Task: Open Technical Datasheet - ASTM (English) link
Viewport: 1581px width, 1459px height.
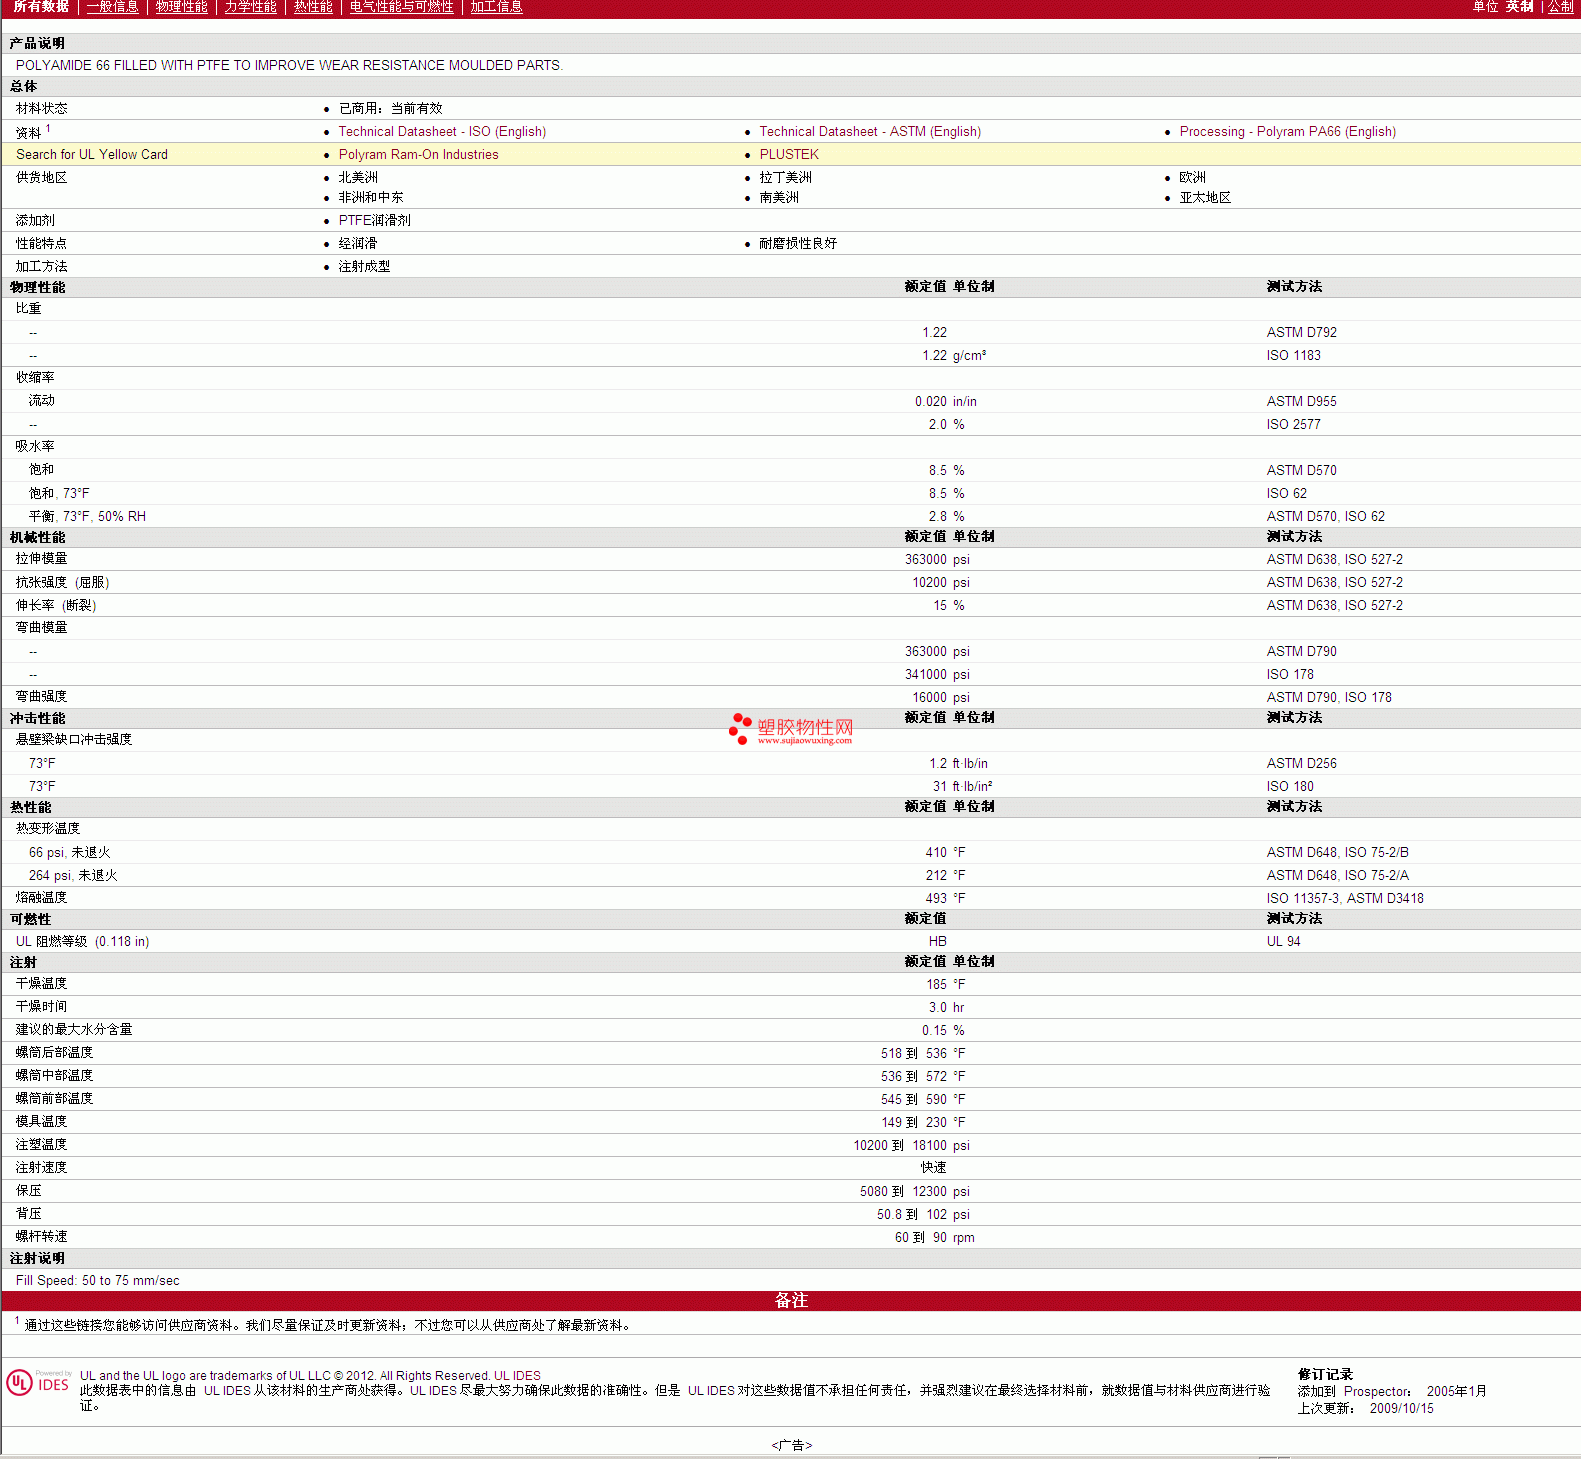Action: [870, 132]
